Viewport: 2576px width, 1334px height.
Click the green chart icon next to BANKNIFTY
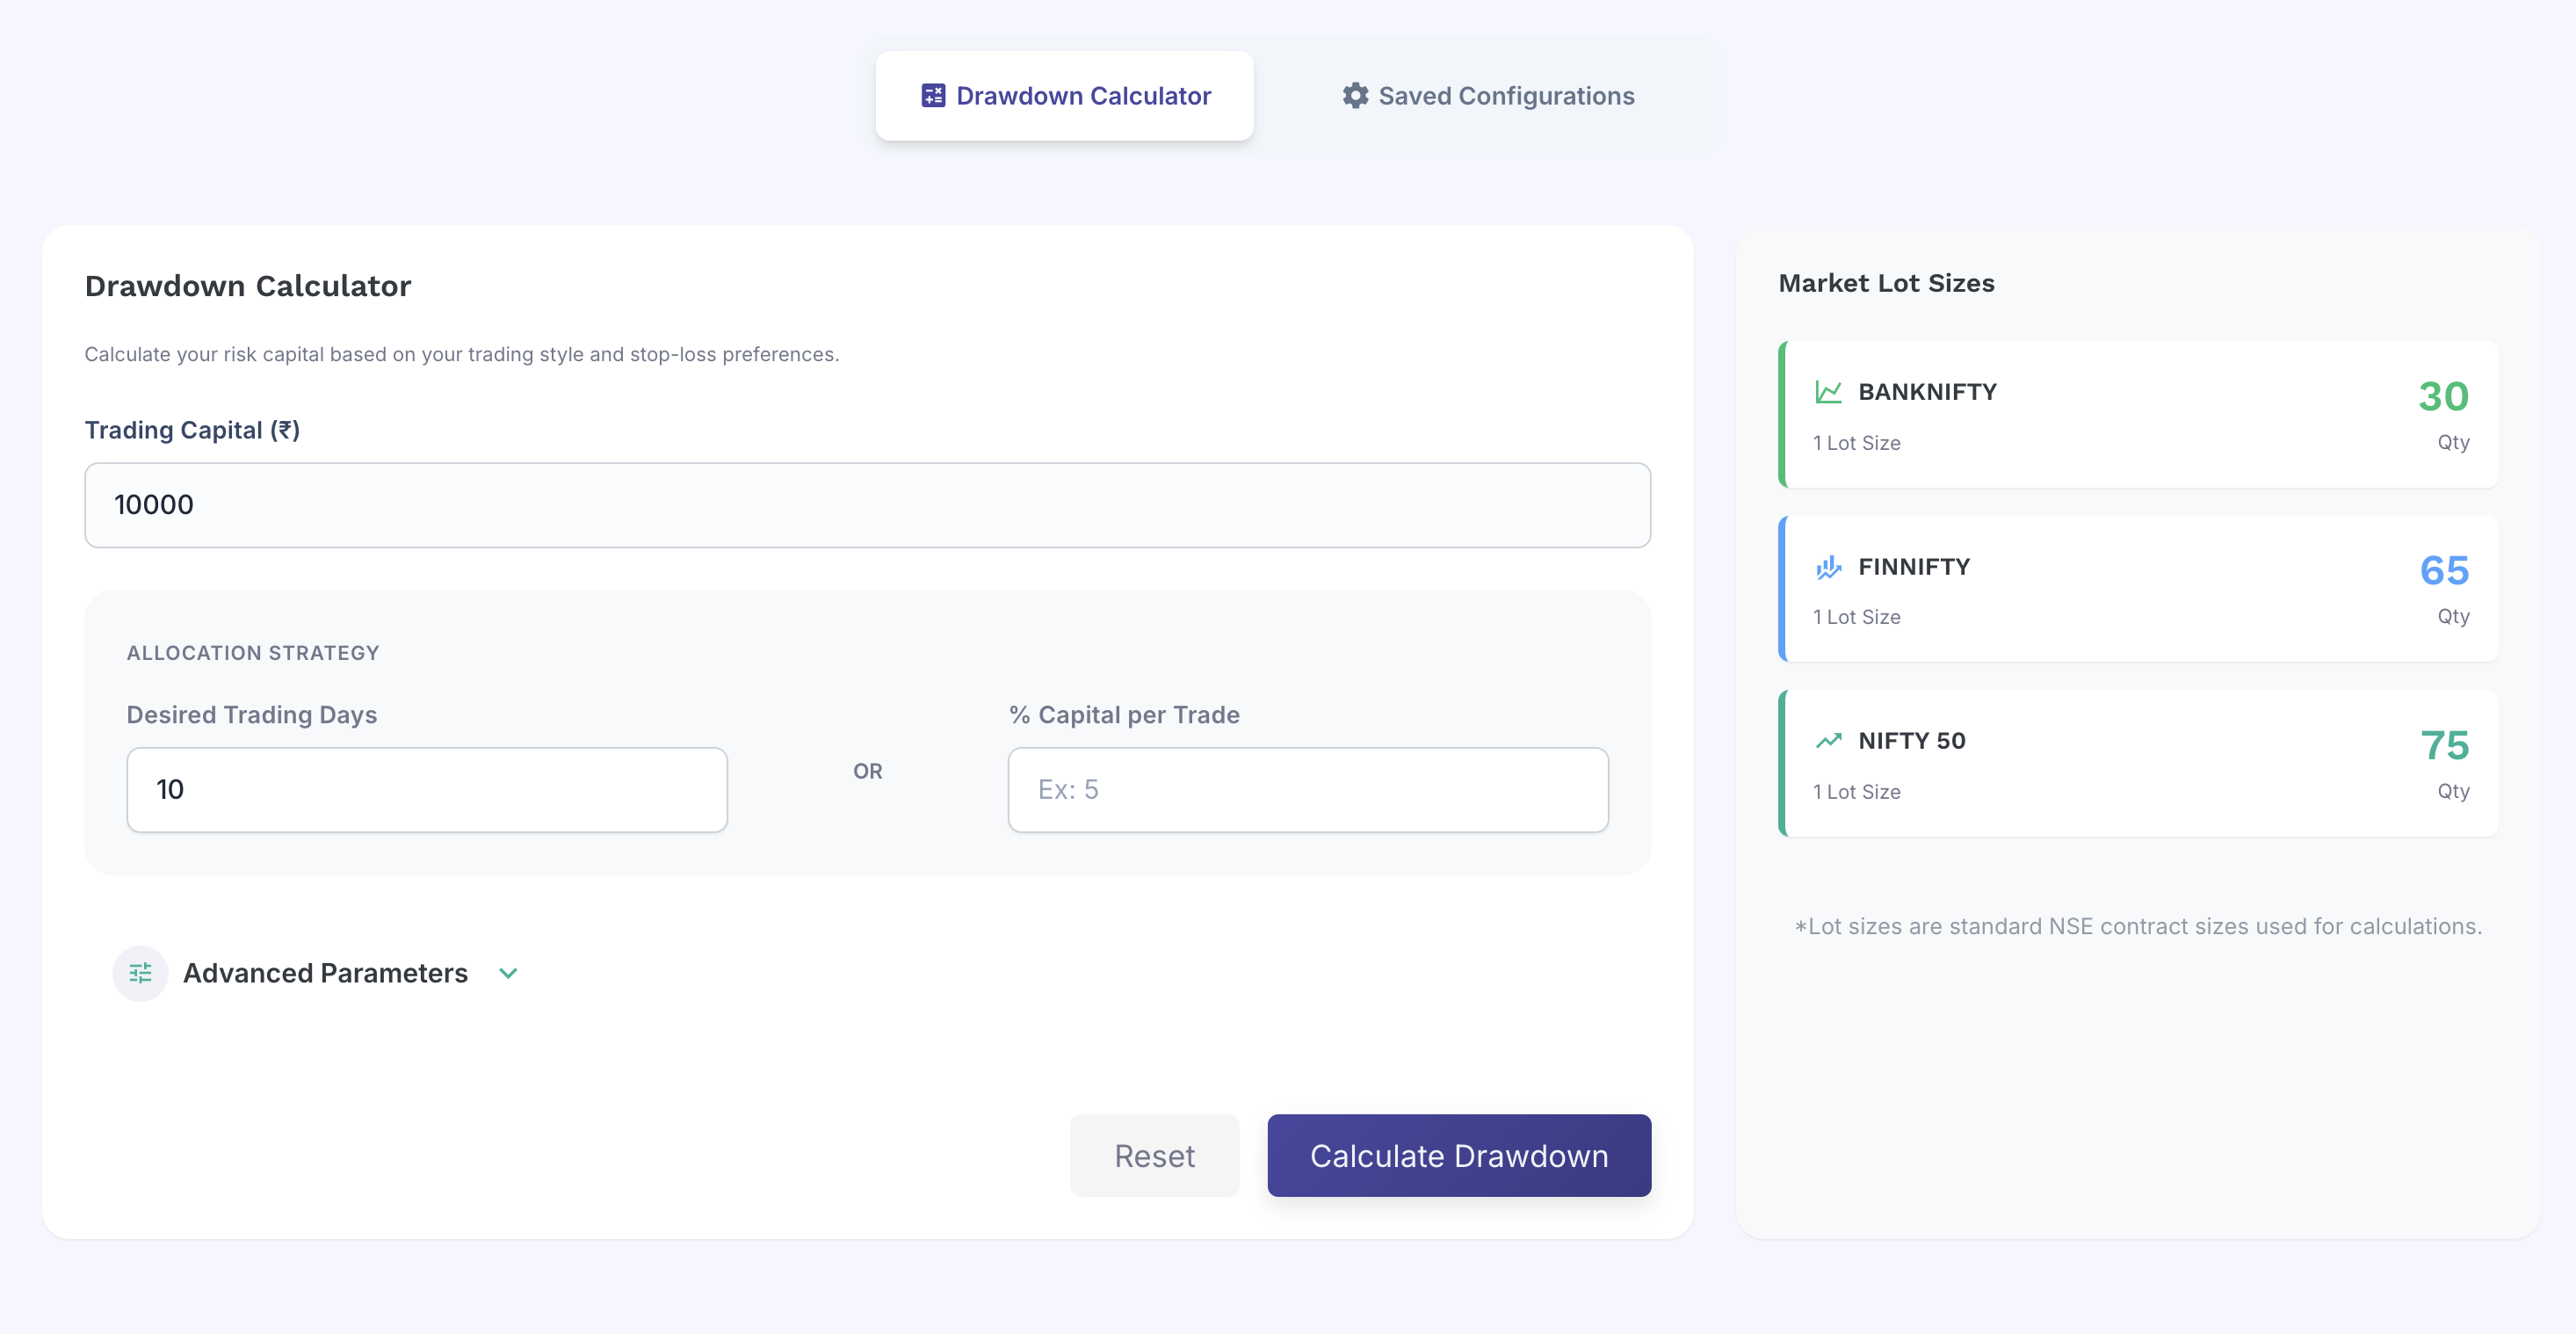tap(1829, 391)
